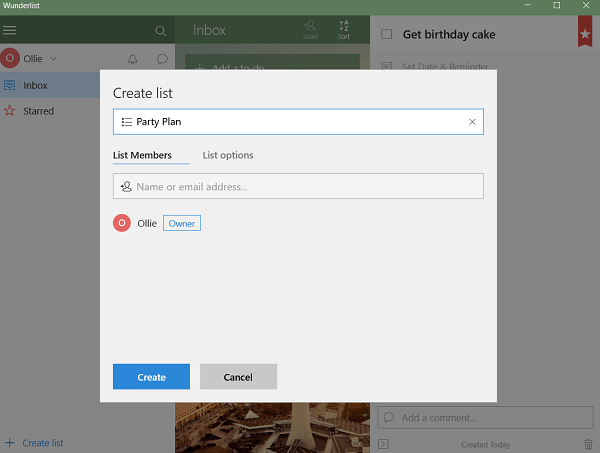Check off the Get birthday cake task
600x453 pixels.
(x=386, y=35)
